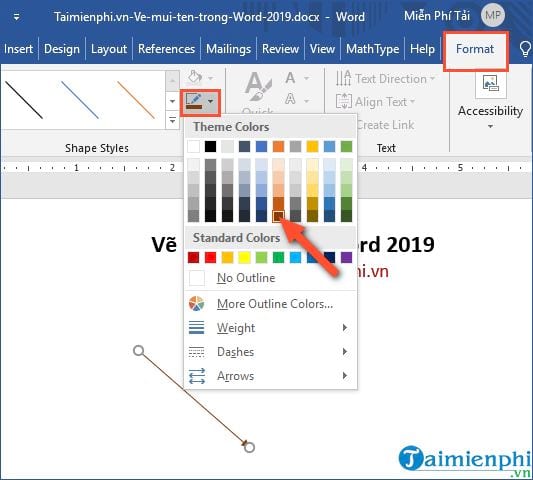Screen dimensions: 533x480
Task: Open the Shape Outline dropdown arrow
Action: point(211,101)
